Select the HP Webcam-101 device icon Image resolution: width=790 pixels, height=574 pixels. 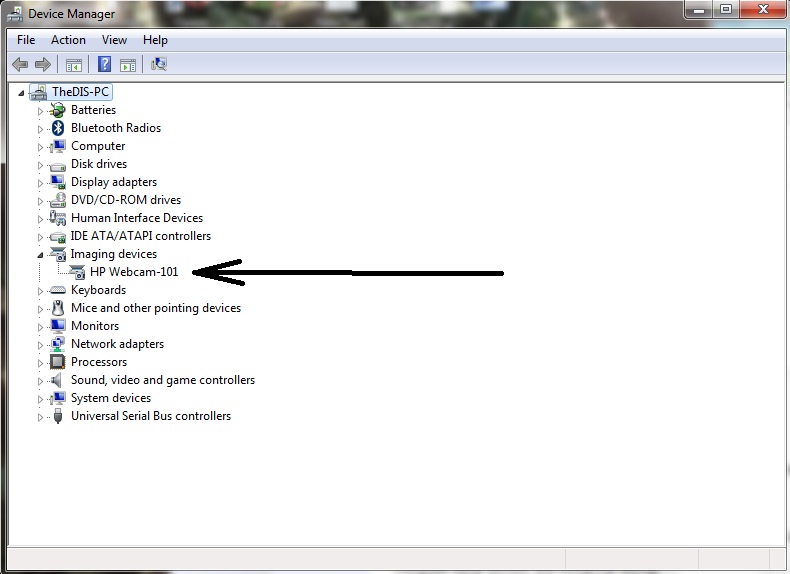point(78,272)
